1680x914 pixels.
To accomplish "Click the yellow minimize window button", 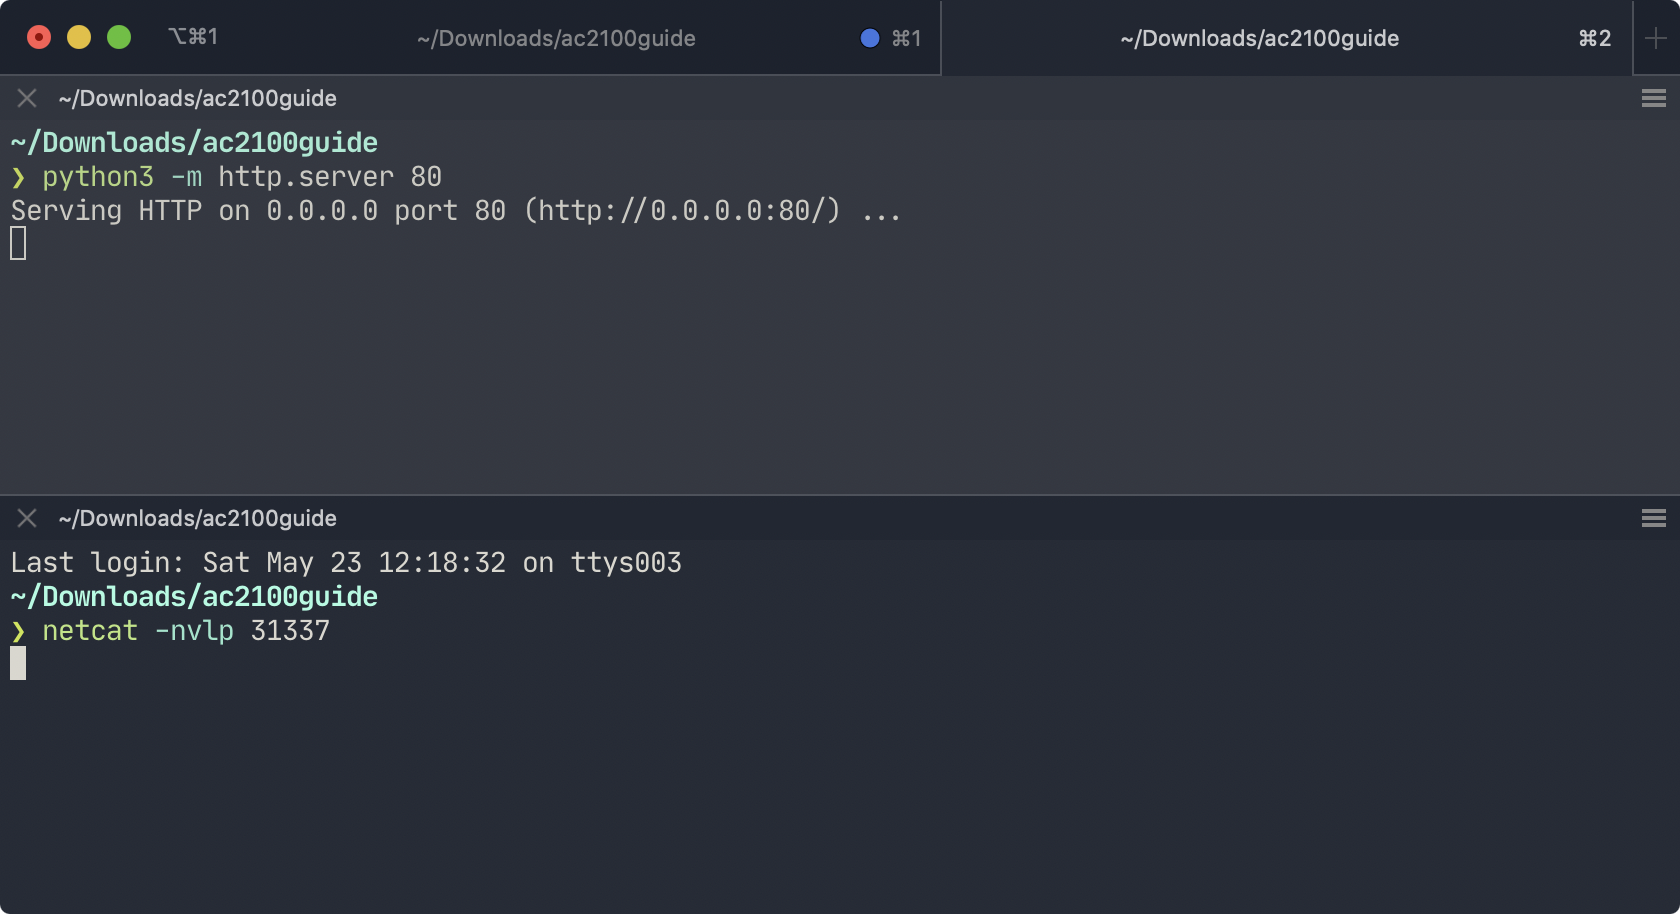I will [x=79, y=37].
